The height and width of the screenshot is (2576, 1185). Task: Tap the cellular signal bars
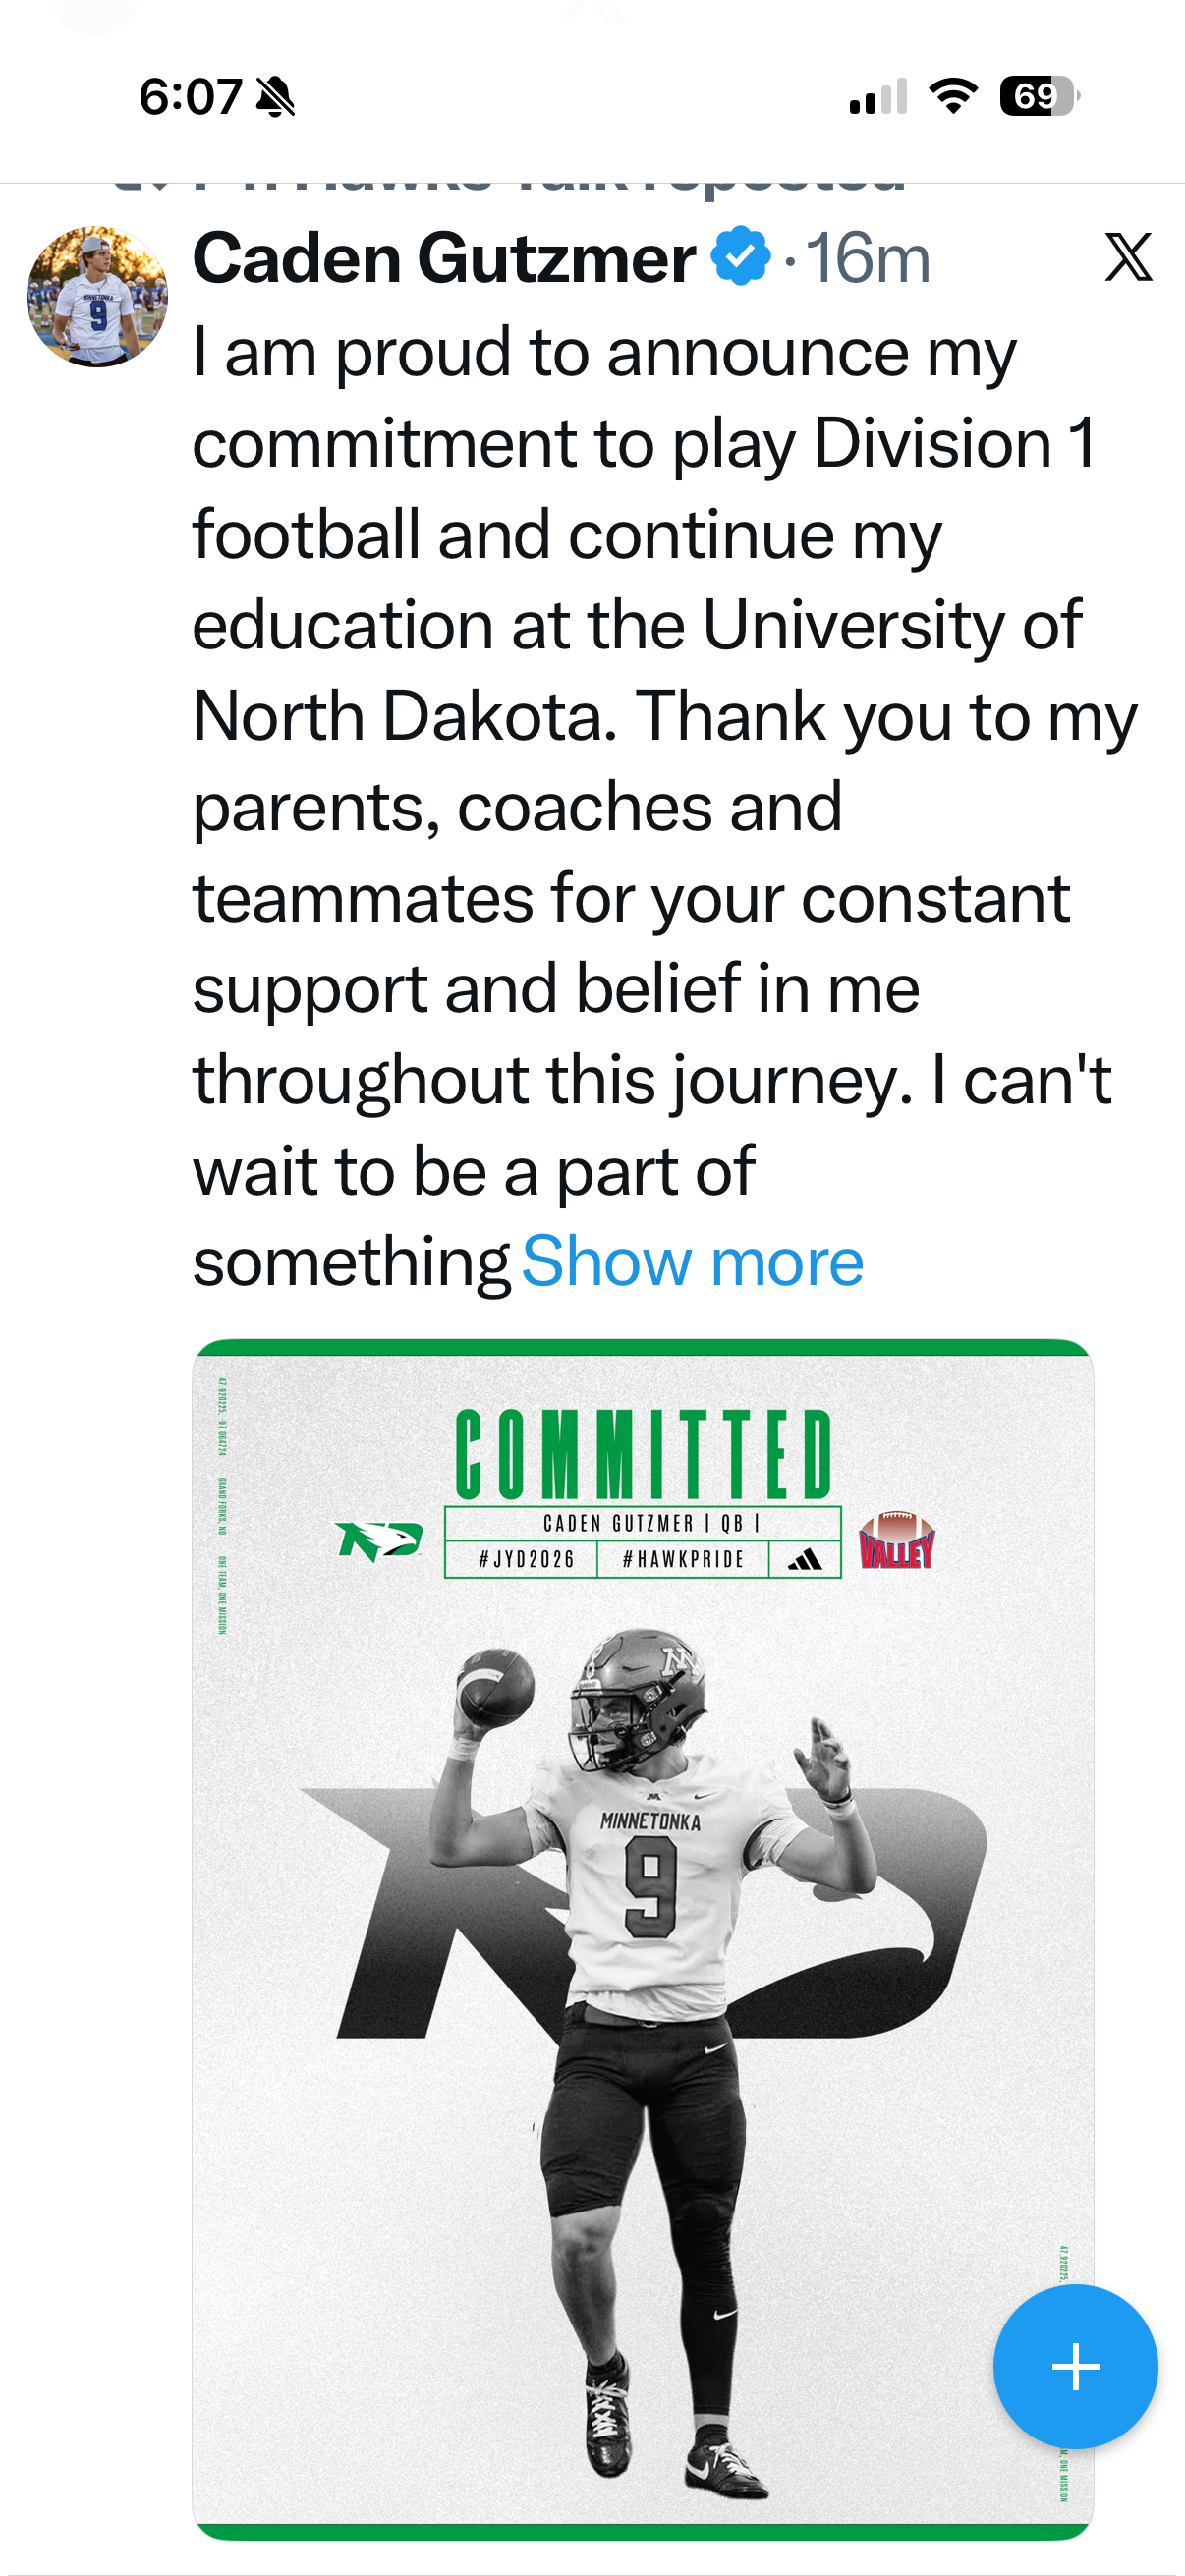pyautogui.click(x=878, y=97)
